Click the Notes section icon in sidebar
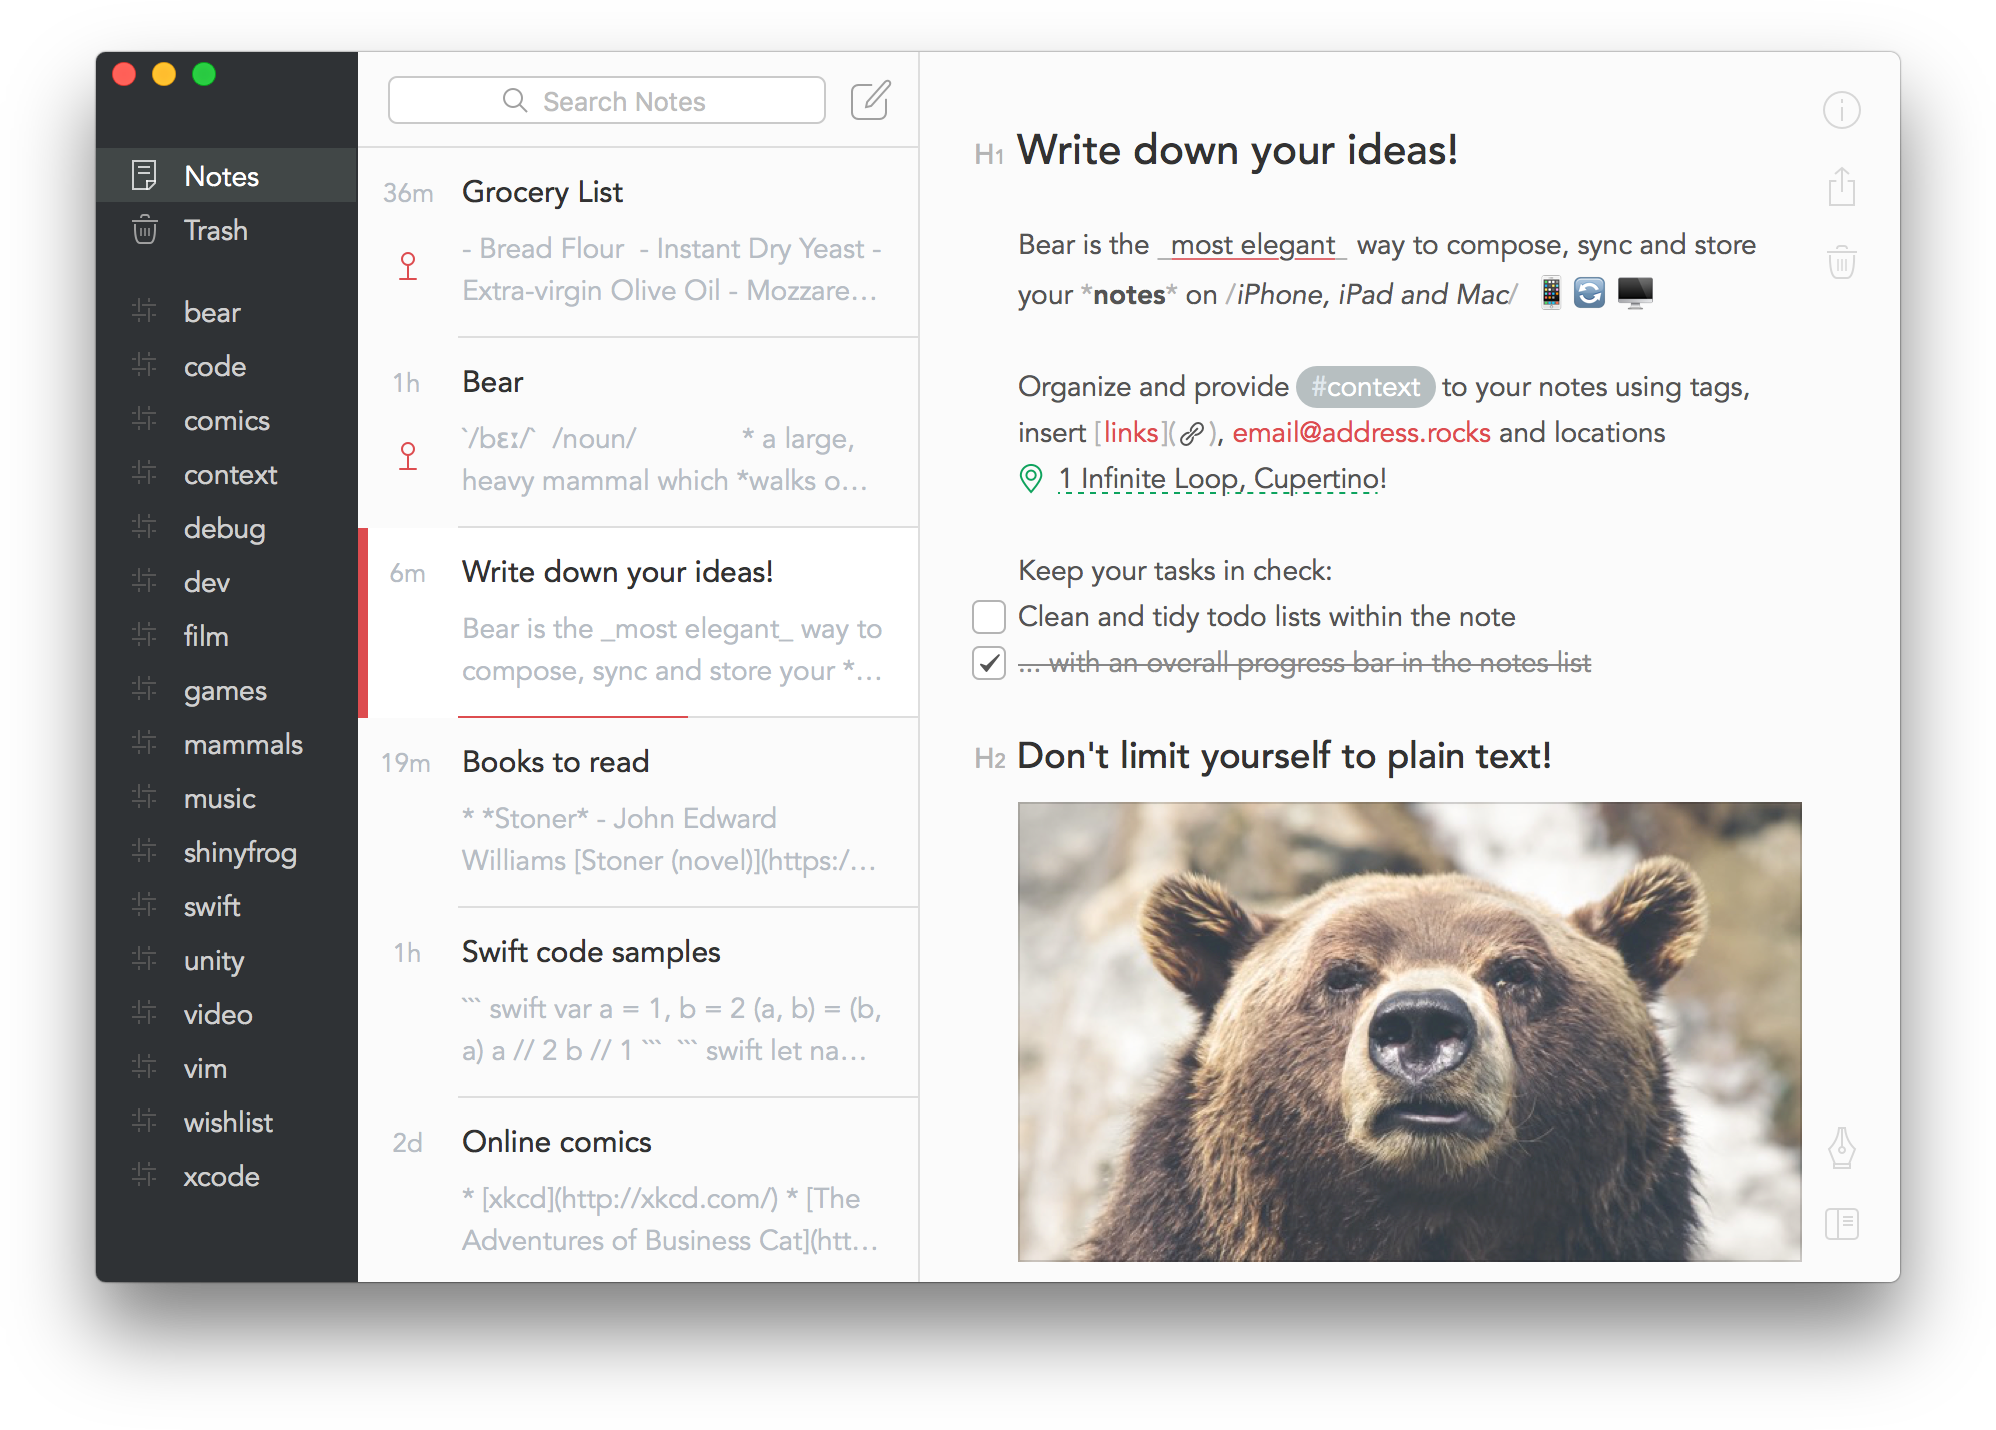 pos(147,175)
